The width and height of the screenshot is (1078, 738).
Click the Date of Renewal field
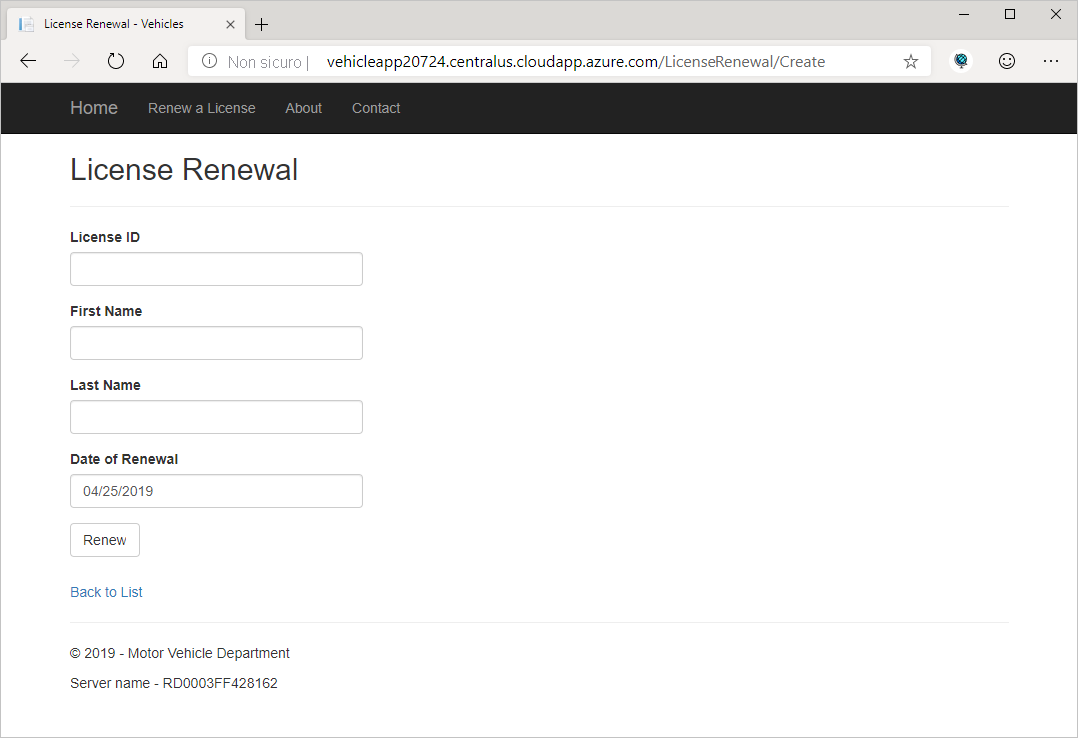216,490
